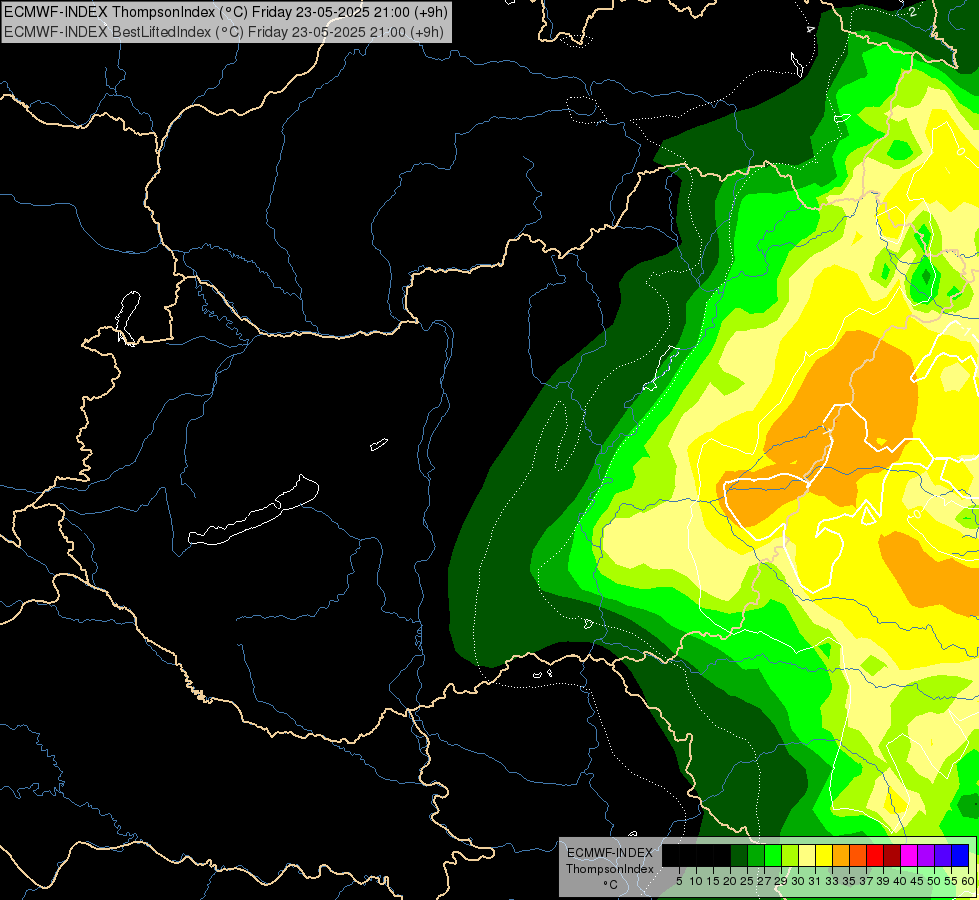Image resolution: width=979 pixels, height=900 pixels.
Task: Click the dark green 20-25 legend swatch
Action: pyautogui.click(x=739, y=855)
